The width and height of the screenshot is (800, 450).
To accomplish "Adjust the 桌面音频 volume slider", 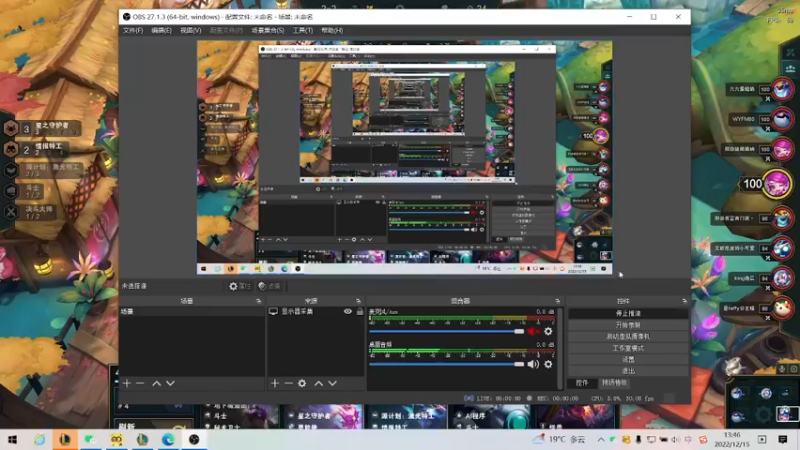I will (x=446, y=364).
